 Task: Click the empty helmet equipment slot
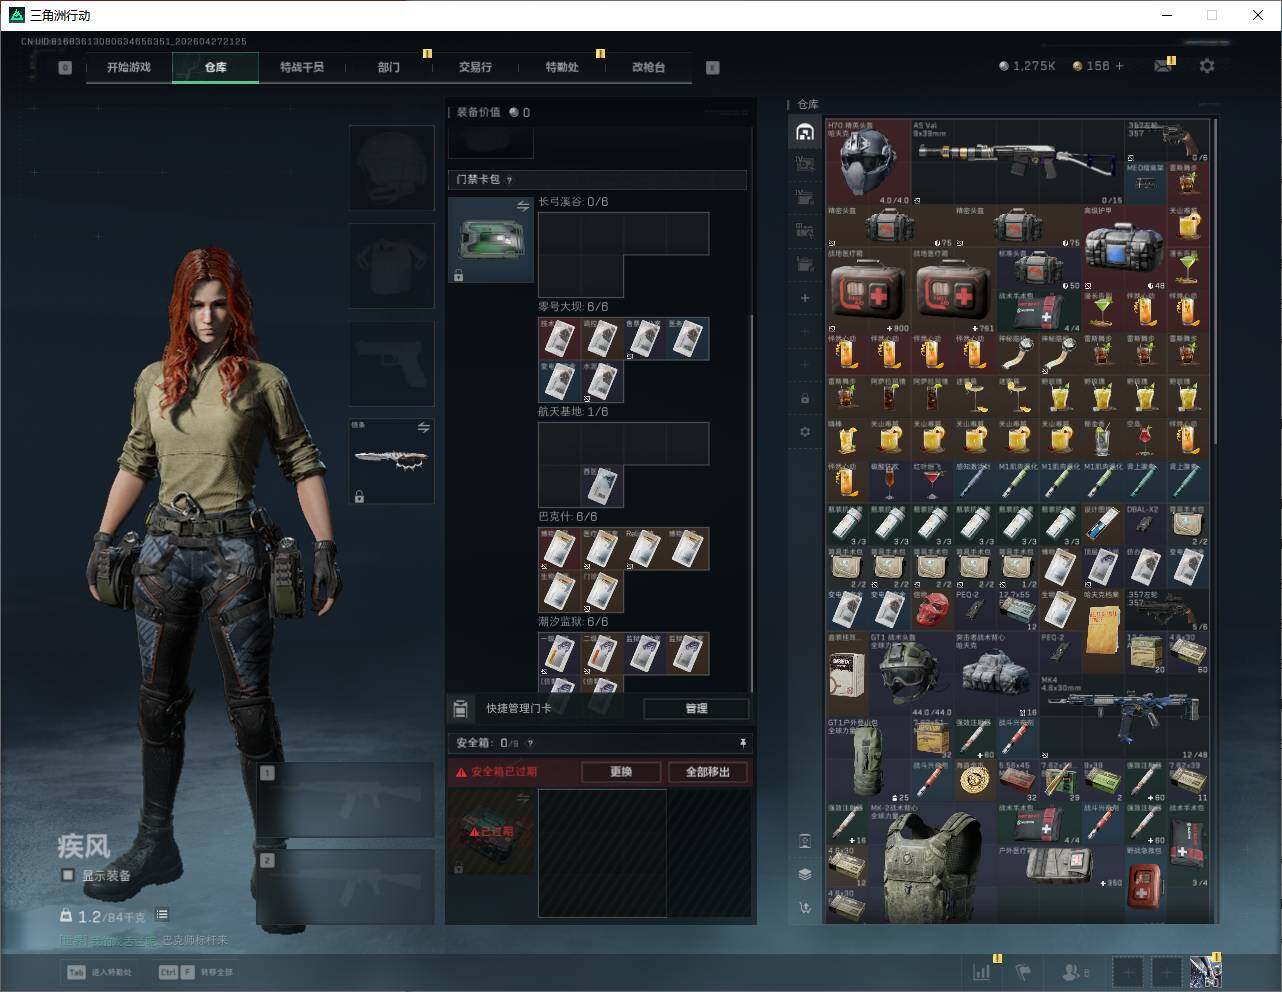click(x=392, y=168)
